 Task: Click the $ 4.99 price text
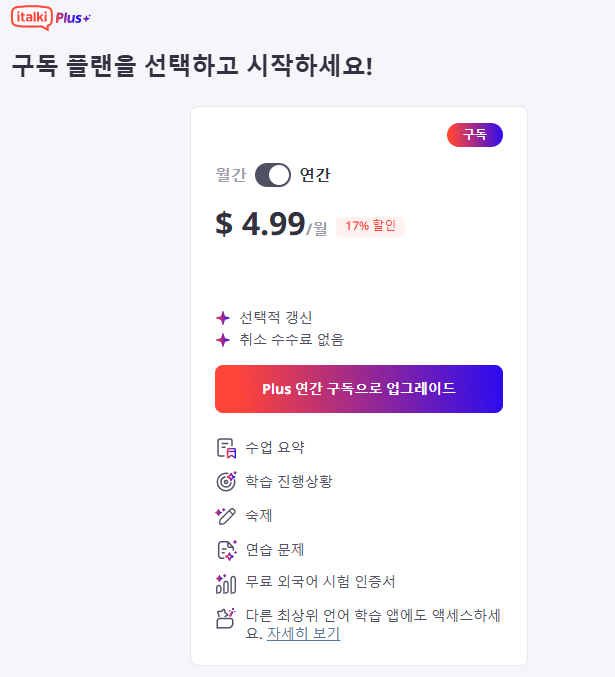coord(260,224)
